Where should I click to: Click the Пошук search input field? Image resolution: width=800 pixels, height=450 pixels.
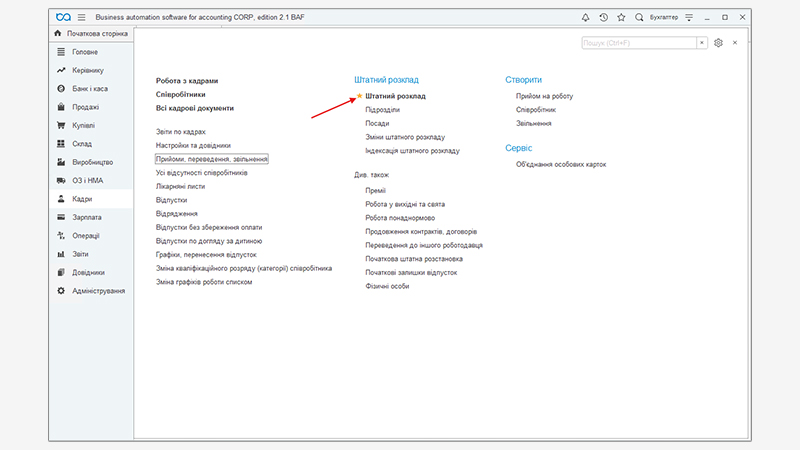pyautogui.click(x=640, y=44)
